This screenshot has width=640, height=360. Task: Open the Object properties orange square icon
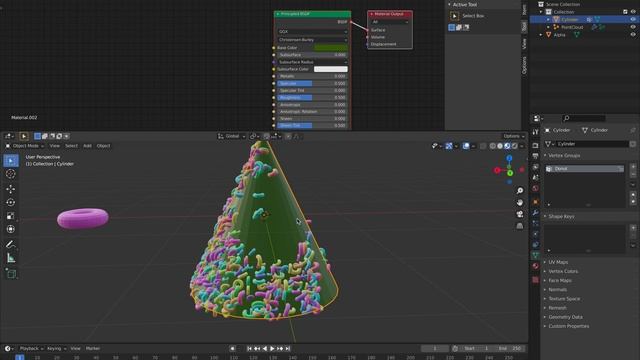(535, 202)
